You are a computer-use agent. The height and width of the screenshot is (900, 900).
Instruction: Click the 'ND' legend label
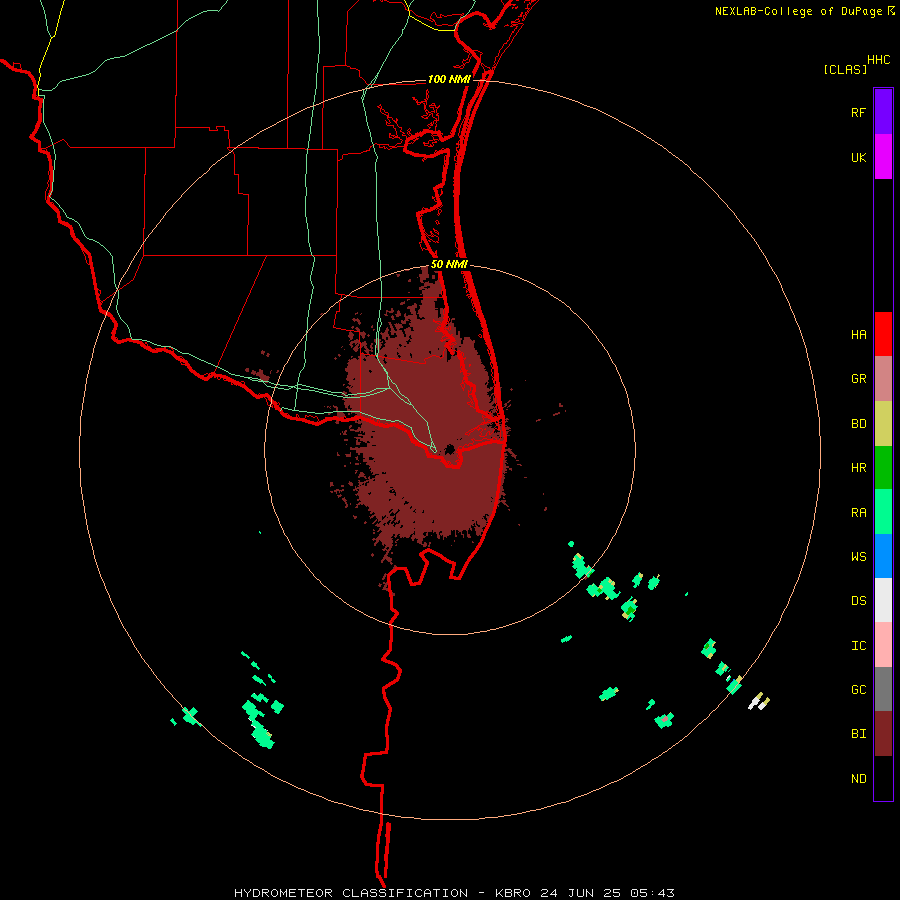(858, 779)
